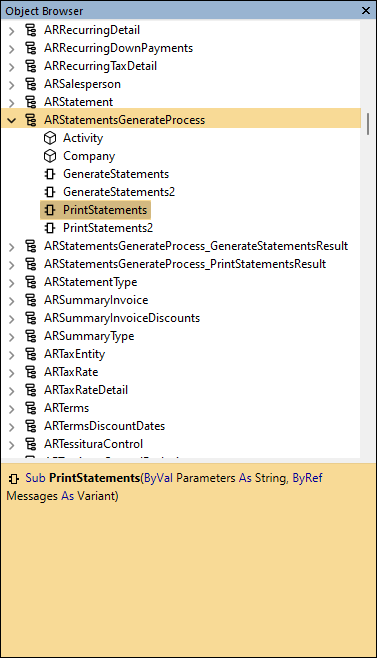Expand ARStatementsGenerateProcess_PrintStatementsResult node
Screen dimensions: 377x658
point(12,264)
